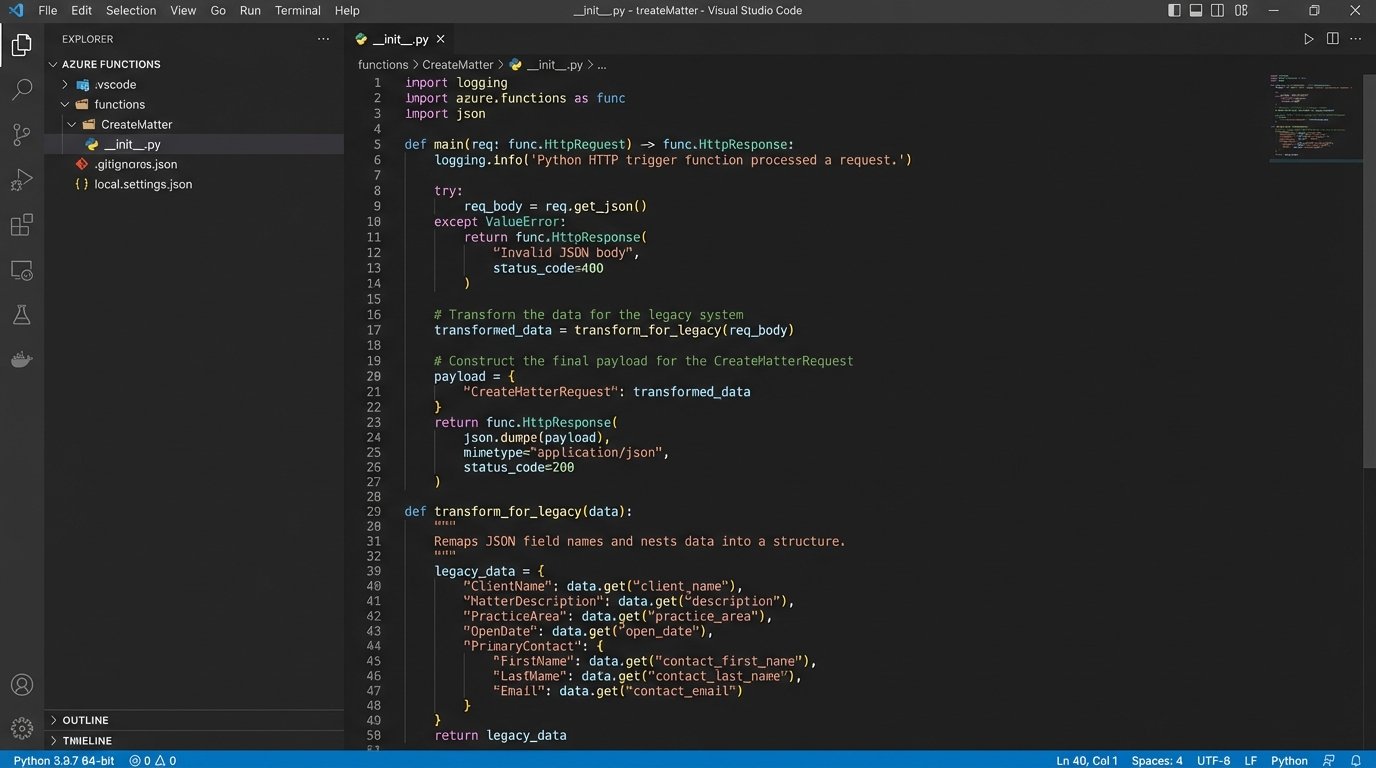Open the Source Control view

[21, 135]
